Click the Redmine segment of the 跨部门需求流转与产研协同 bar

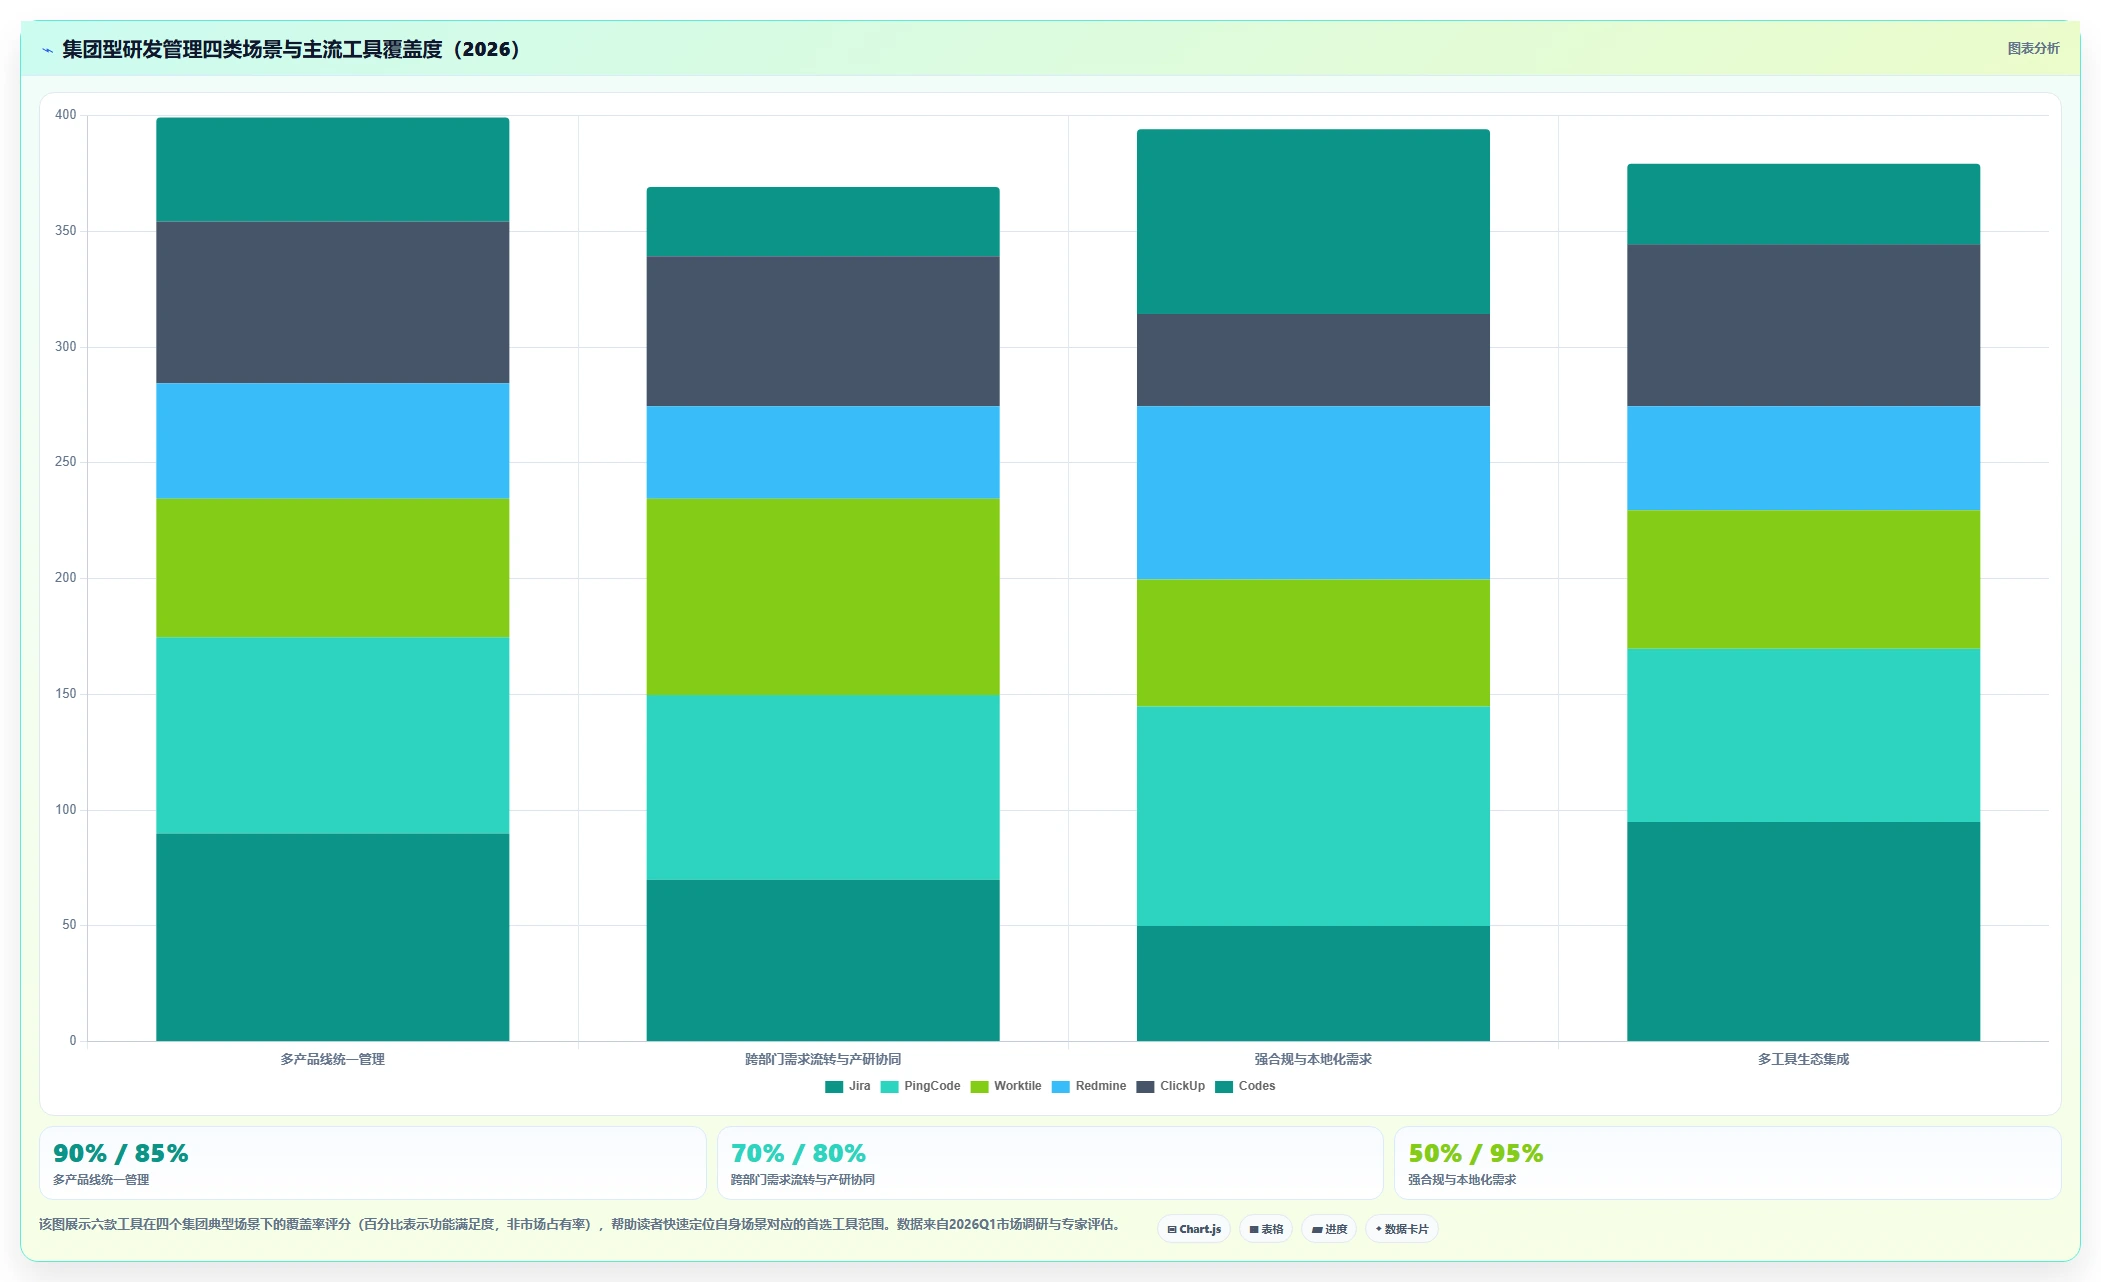pyautogui.click(x=823, y=452)
